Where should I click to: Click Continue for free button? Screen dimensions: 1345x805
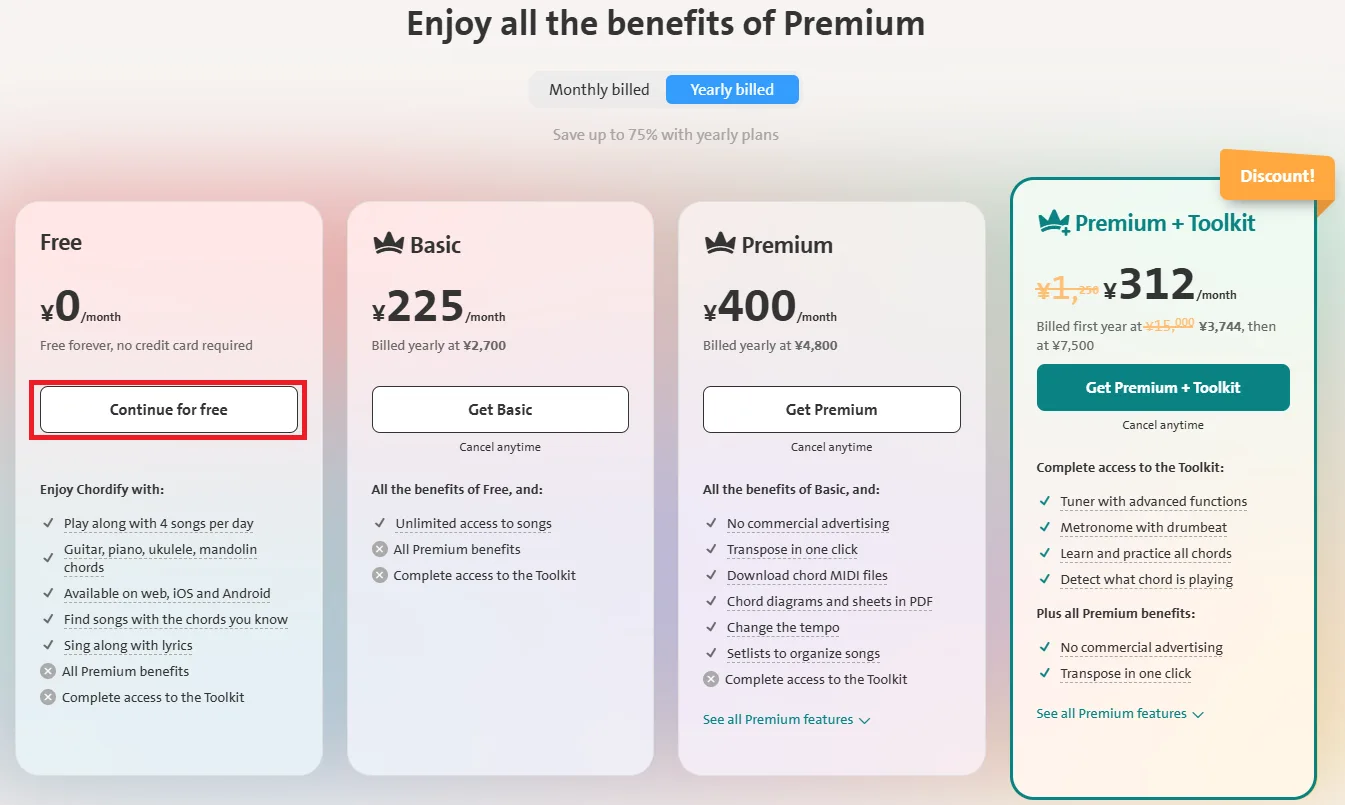click(x=169, y=409)
